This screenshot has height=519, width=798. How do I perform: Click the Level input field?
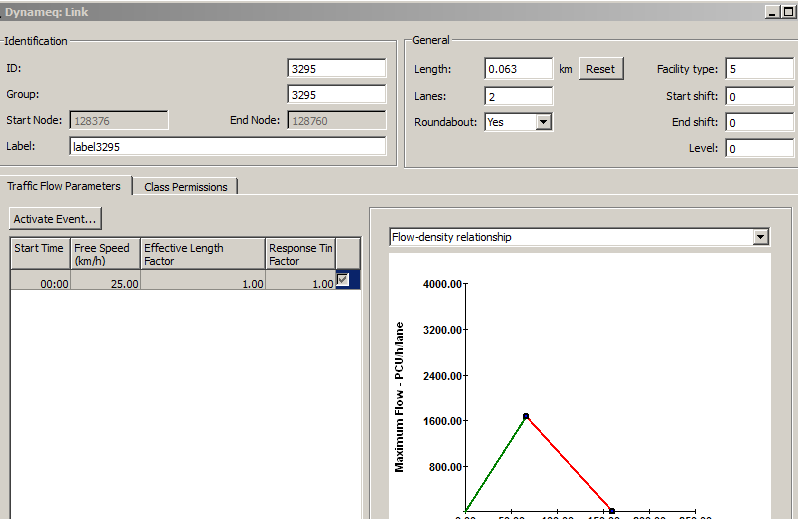point(759,149)
